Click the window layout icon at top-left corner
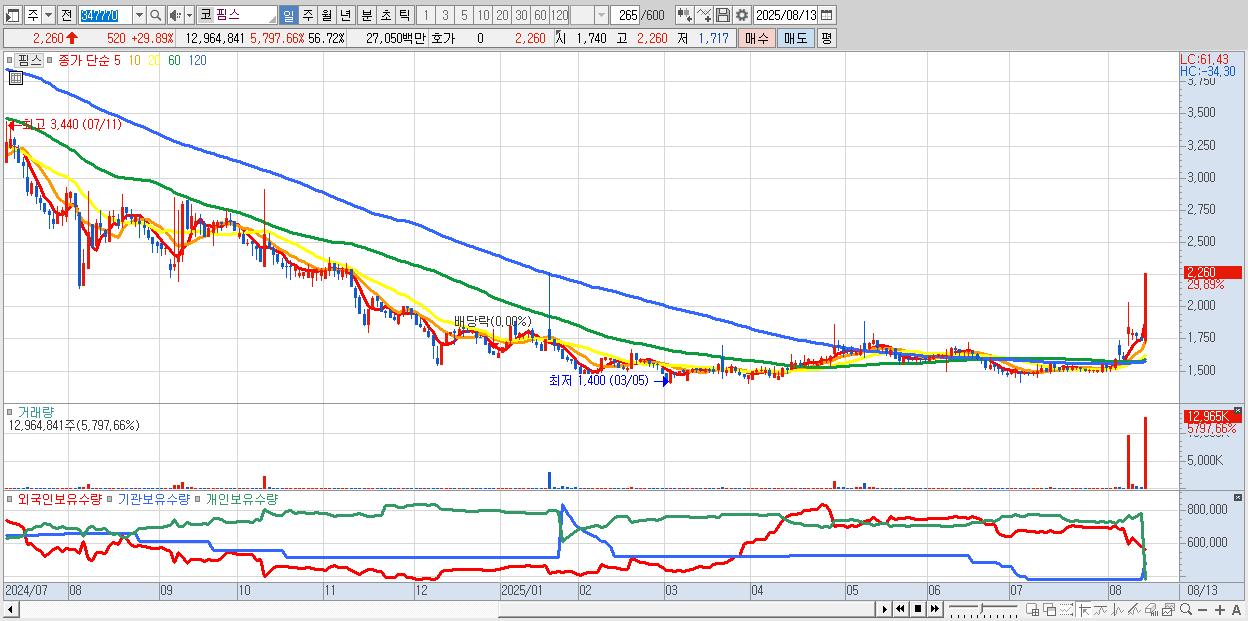The height and width of the screenshot is (621, 1248). 13,15
